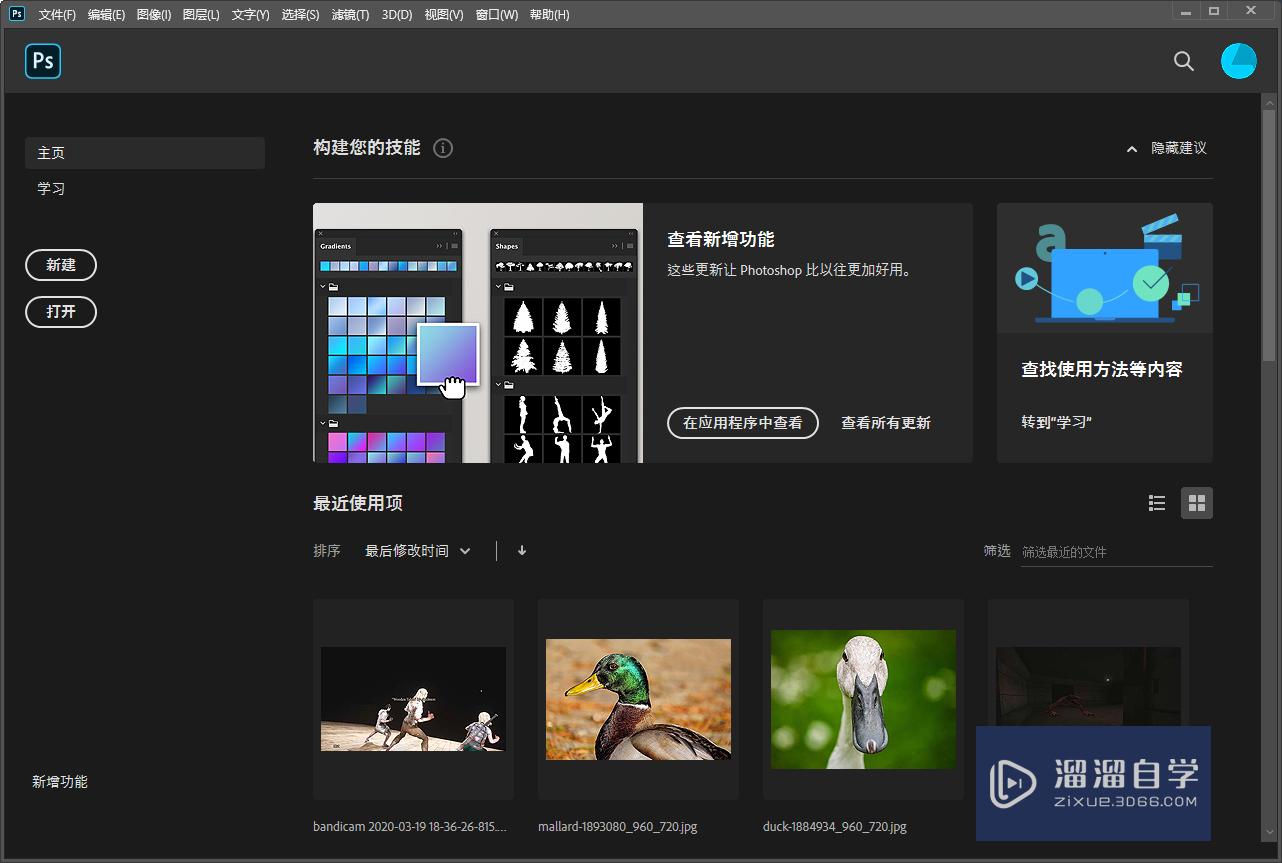The width and height of the screenshot is (1282, 863).
Task: Click the downward sort direction arrow
Action: [x=521, y=550]
